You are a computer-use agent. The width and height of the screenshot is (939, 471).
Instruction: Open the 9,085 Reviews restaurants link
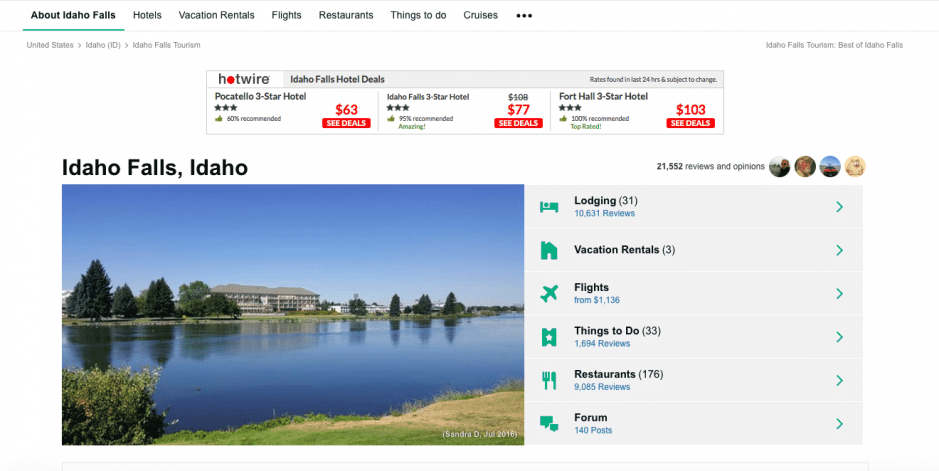602,387
